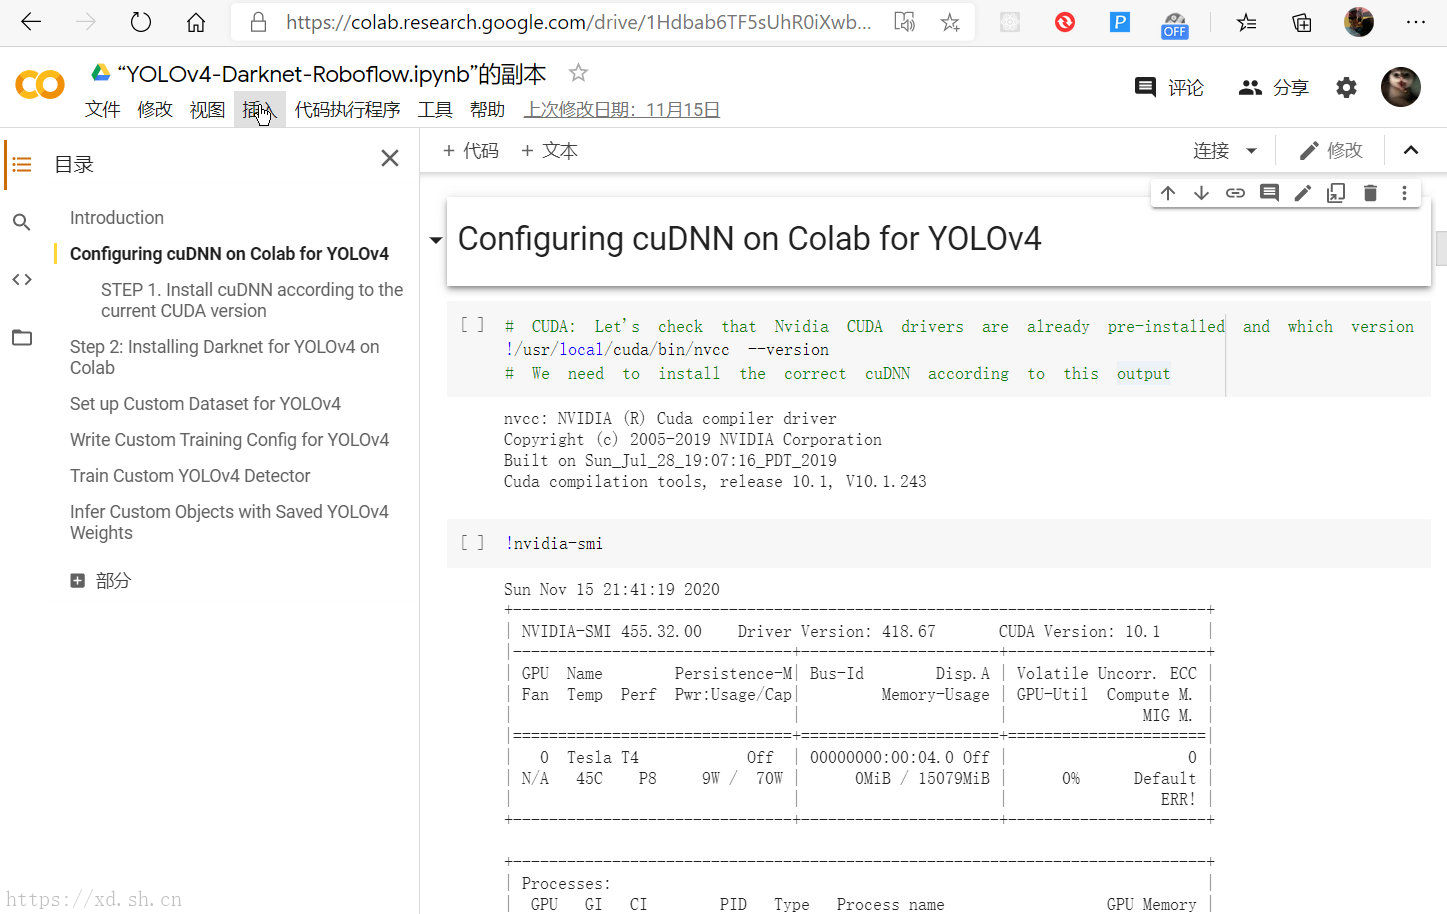1447x914 pixels.
Task: Mirror cell in a tab
Action: point(1336,193)
